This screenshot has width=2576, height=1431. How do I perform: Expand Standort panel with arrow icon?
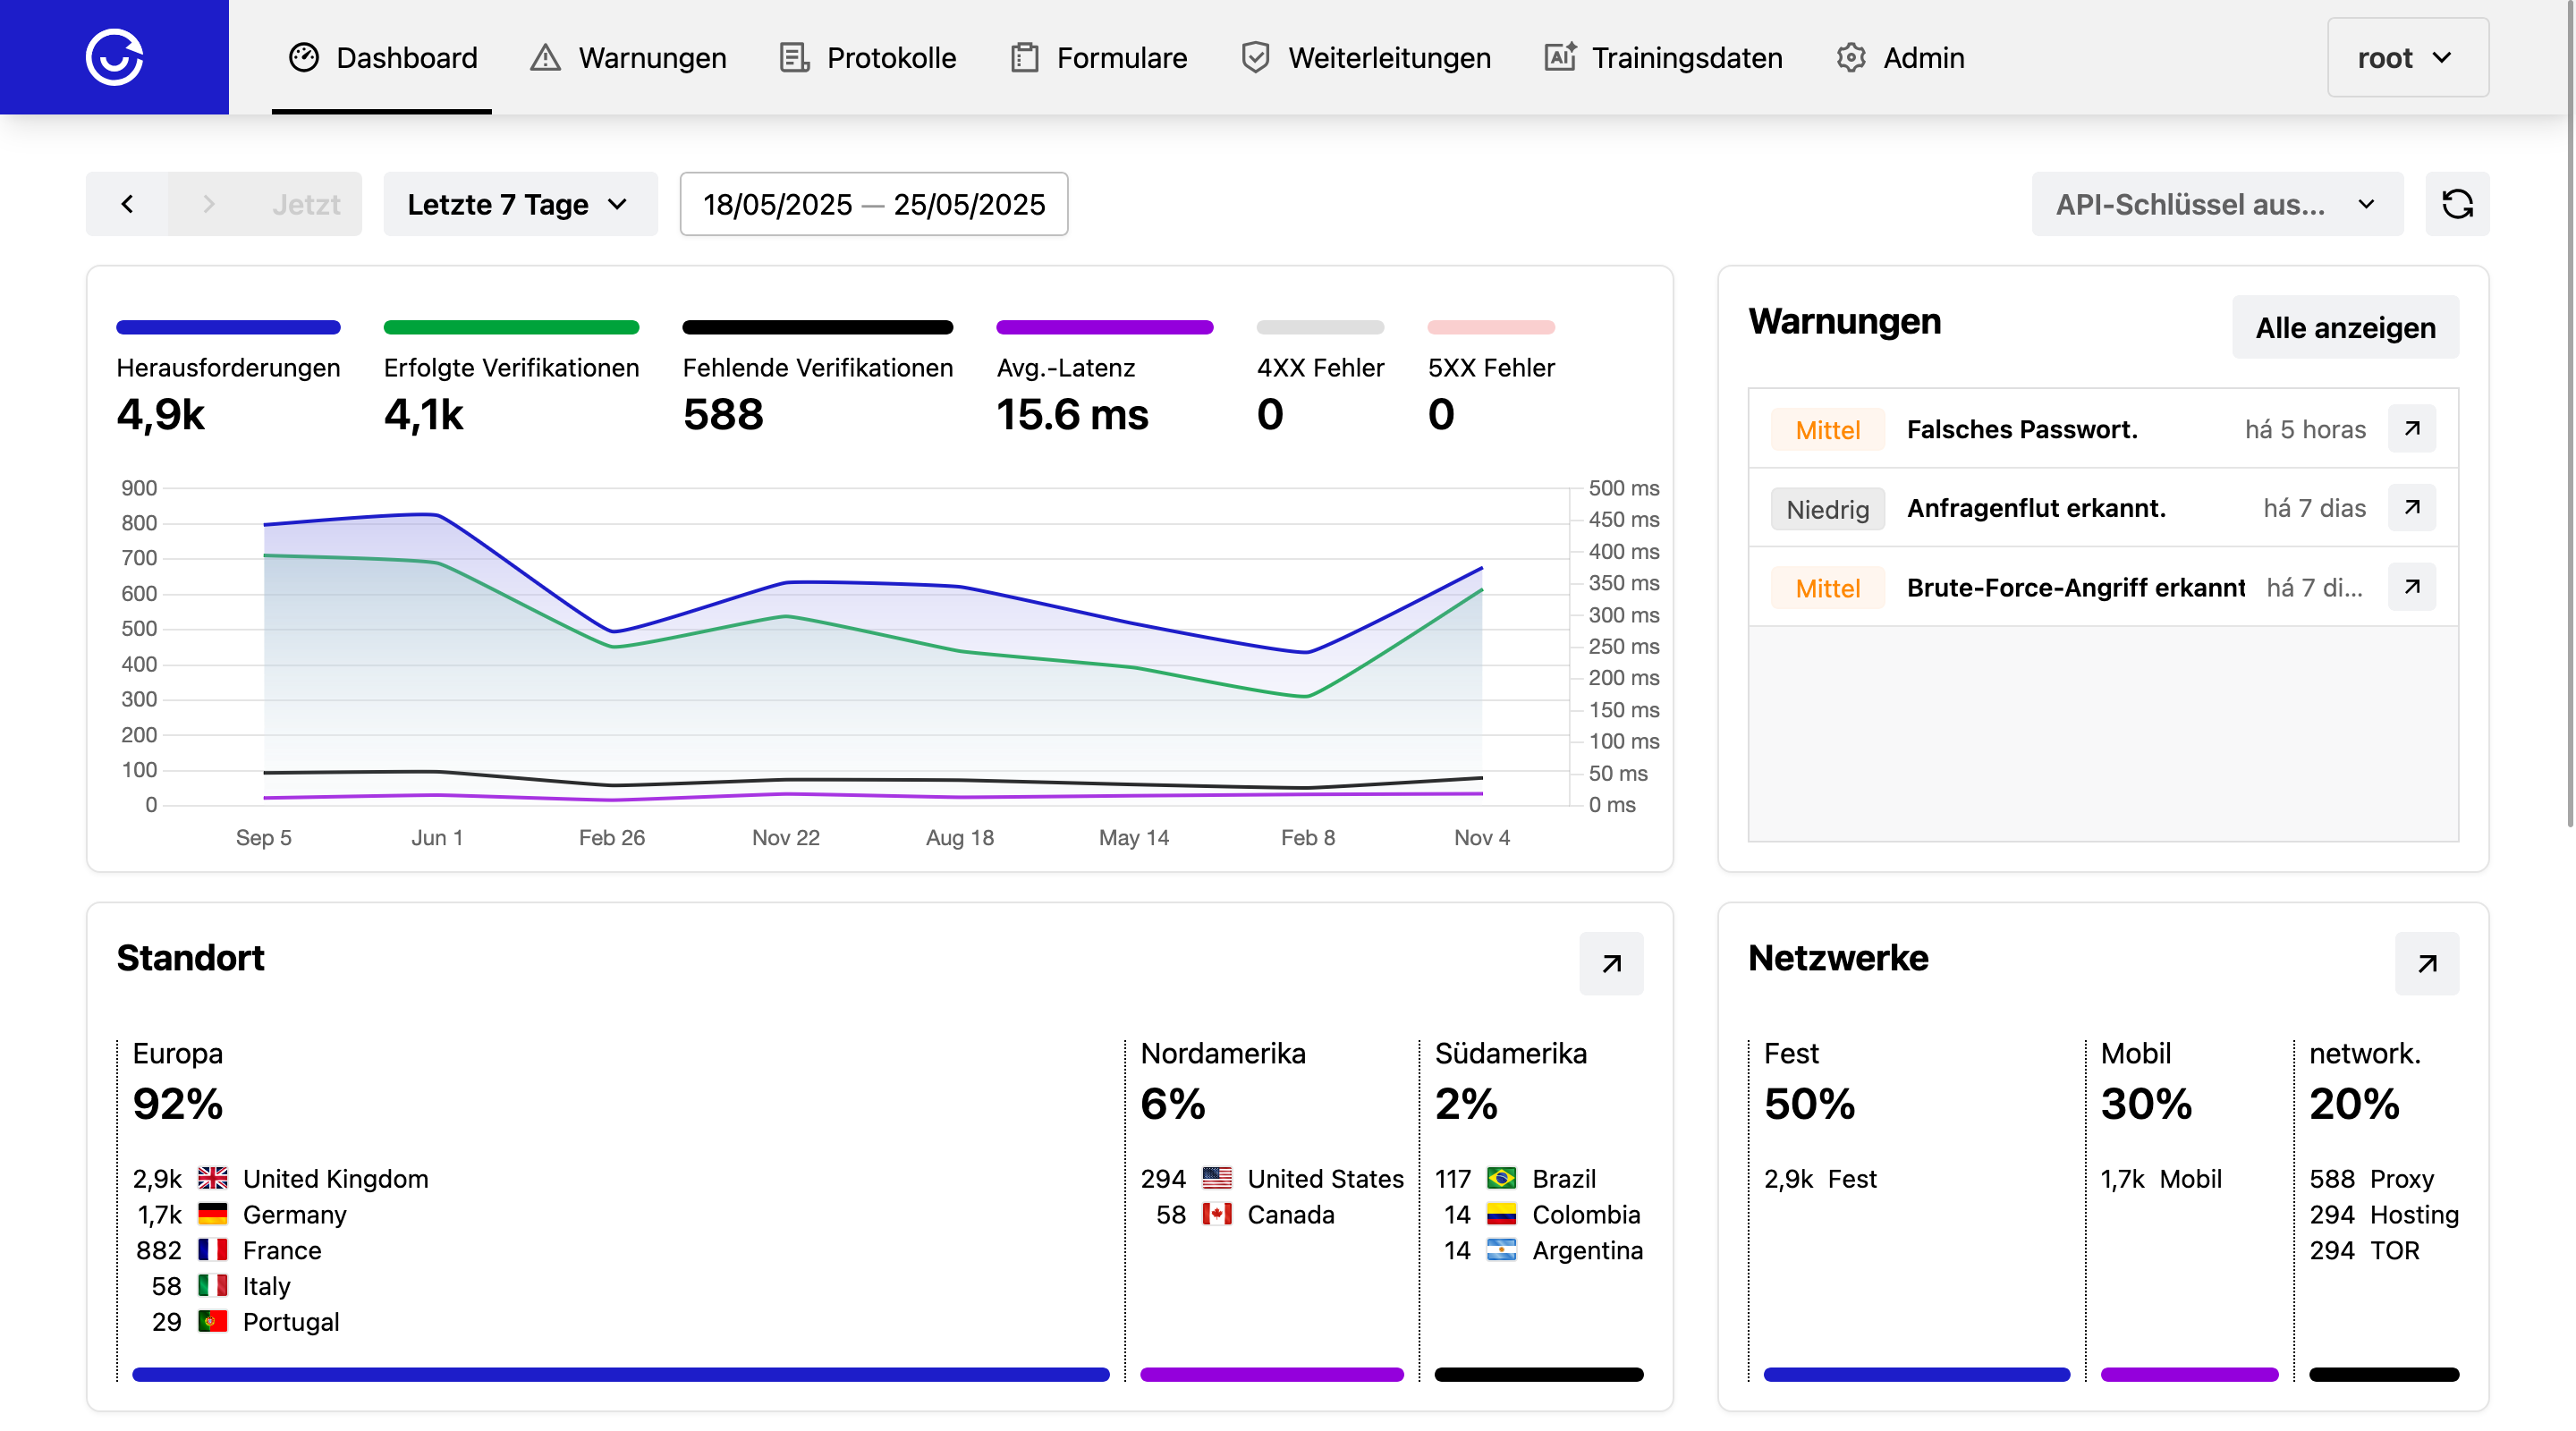click(x=1611, y=964)
